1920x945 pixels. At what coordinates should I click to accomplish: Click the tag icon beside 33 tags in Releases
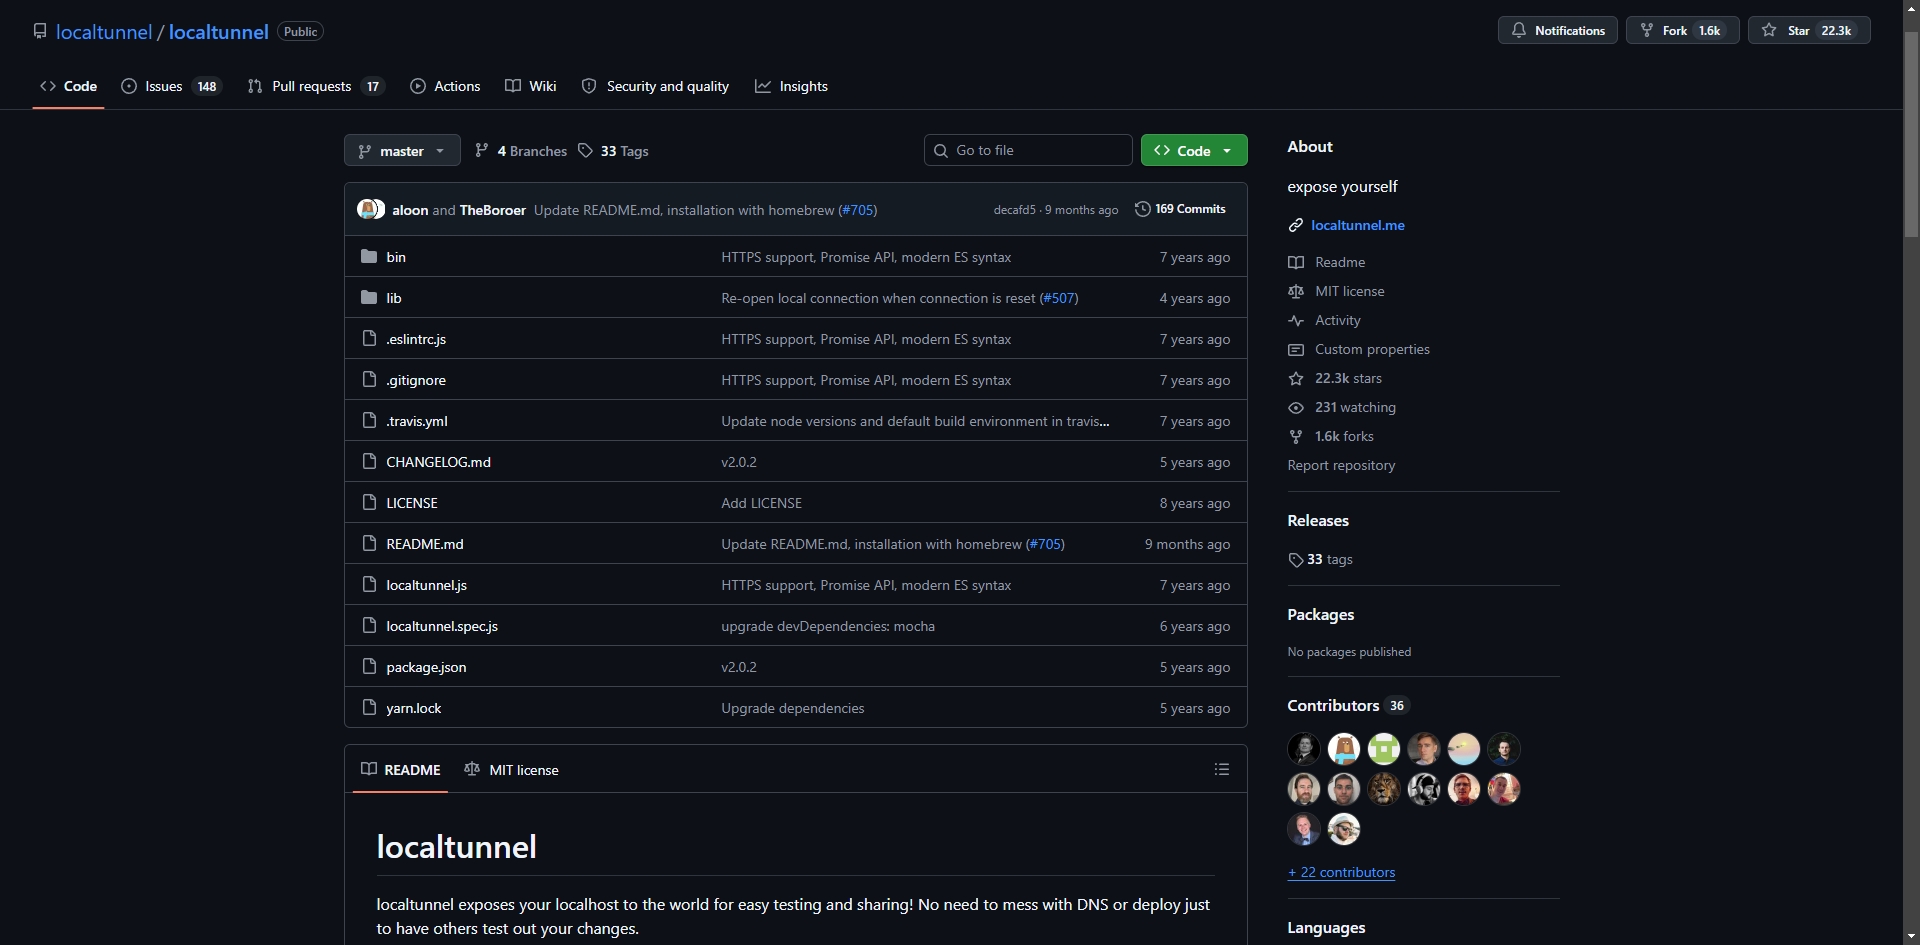click(1296, 560)
